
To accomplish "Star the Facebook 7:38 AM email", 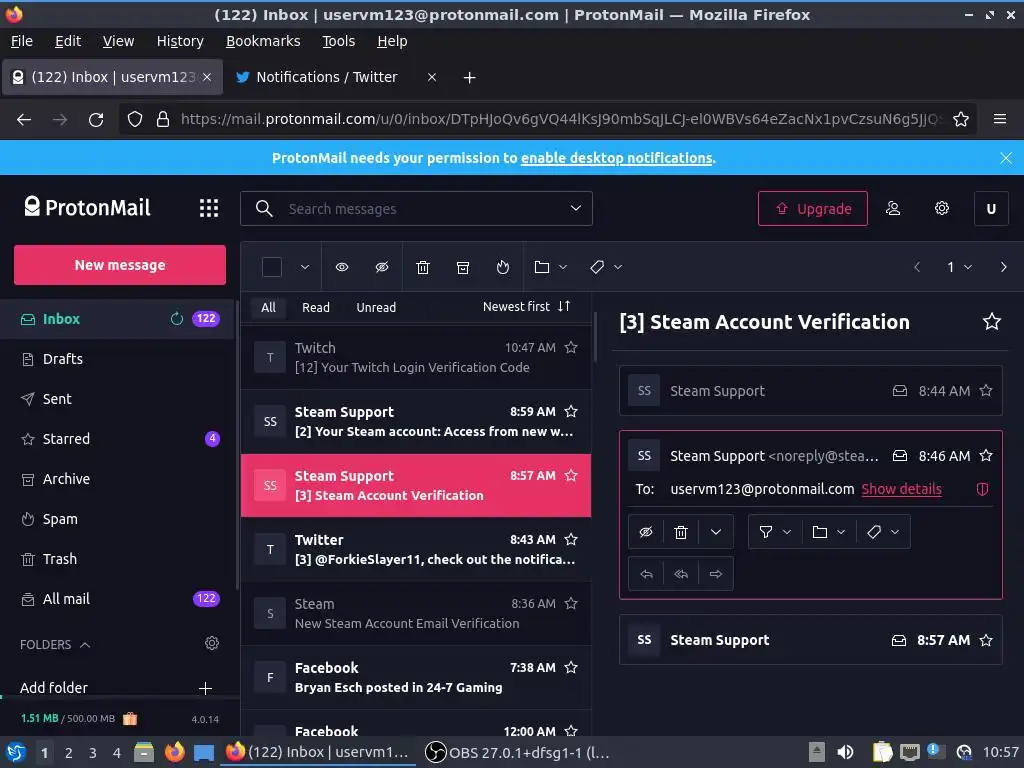I will coord(571,667).
